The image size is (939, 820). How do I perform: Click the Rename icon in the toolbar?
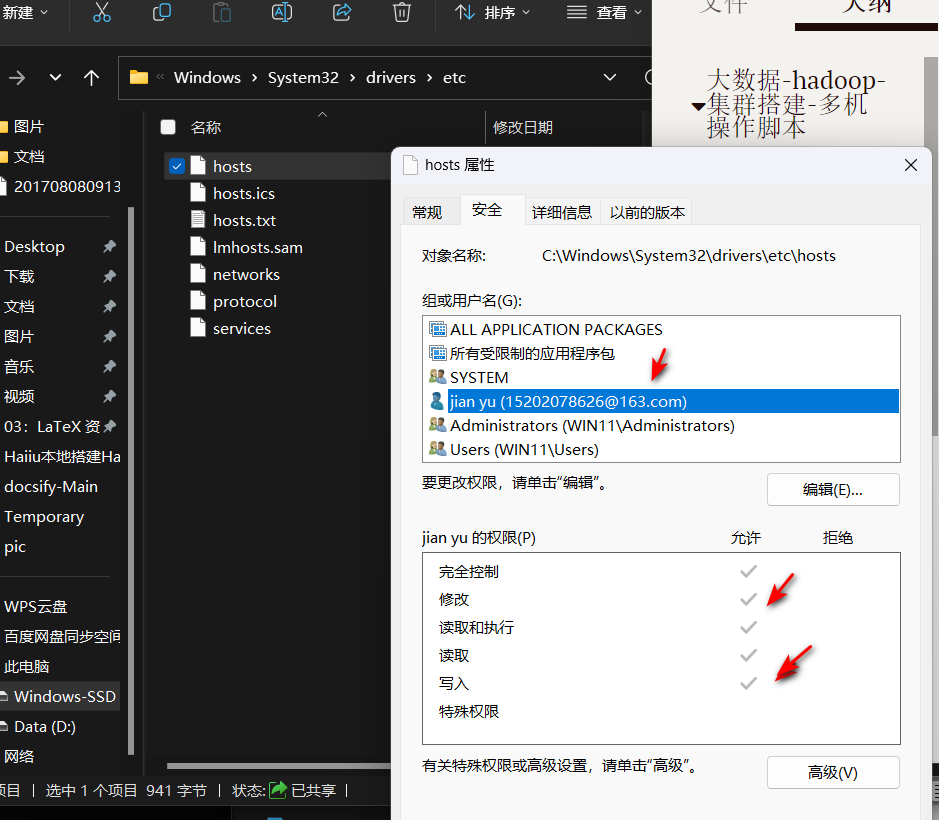[282, 13]
